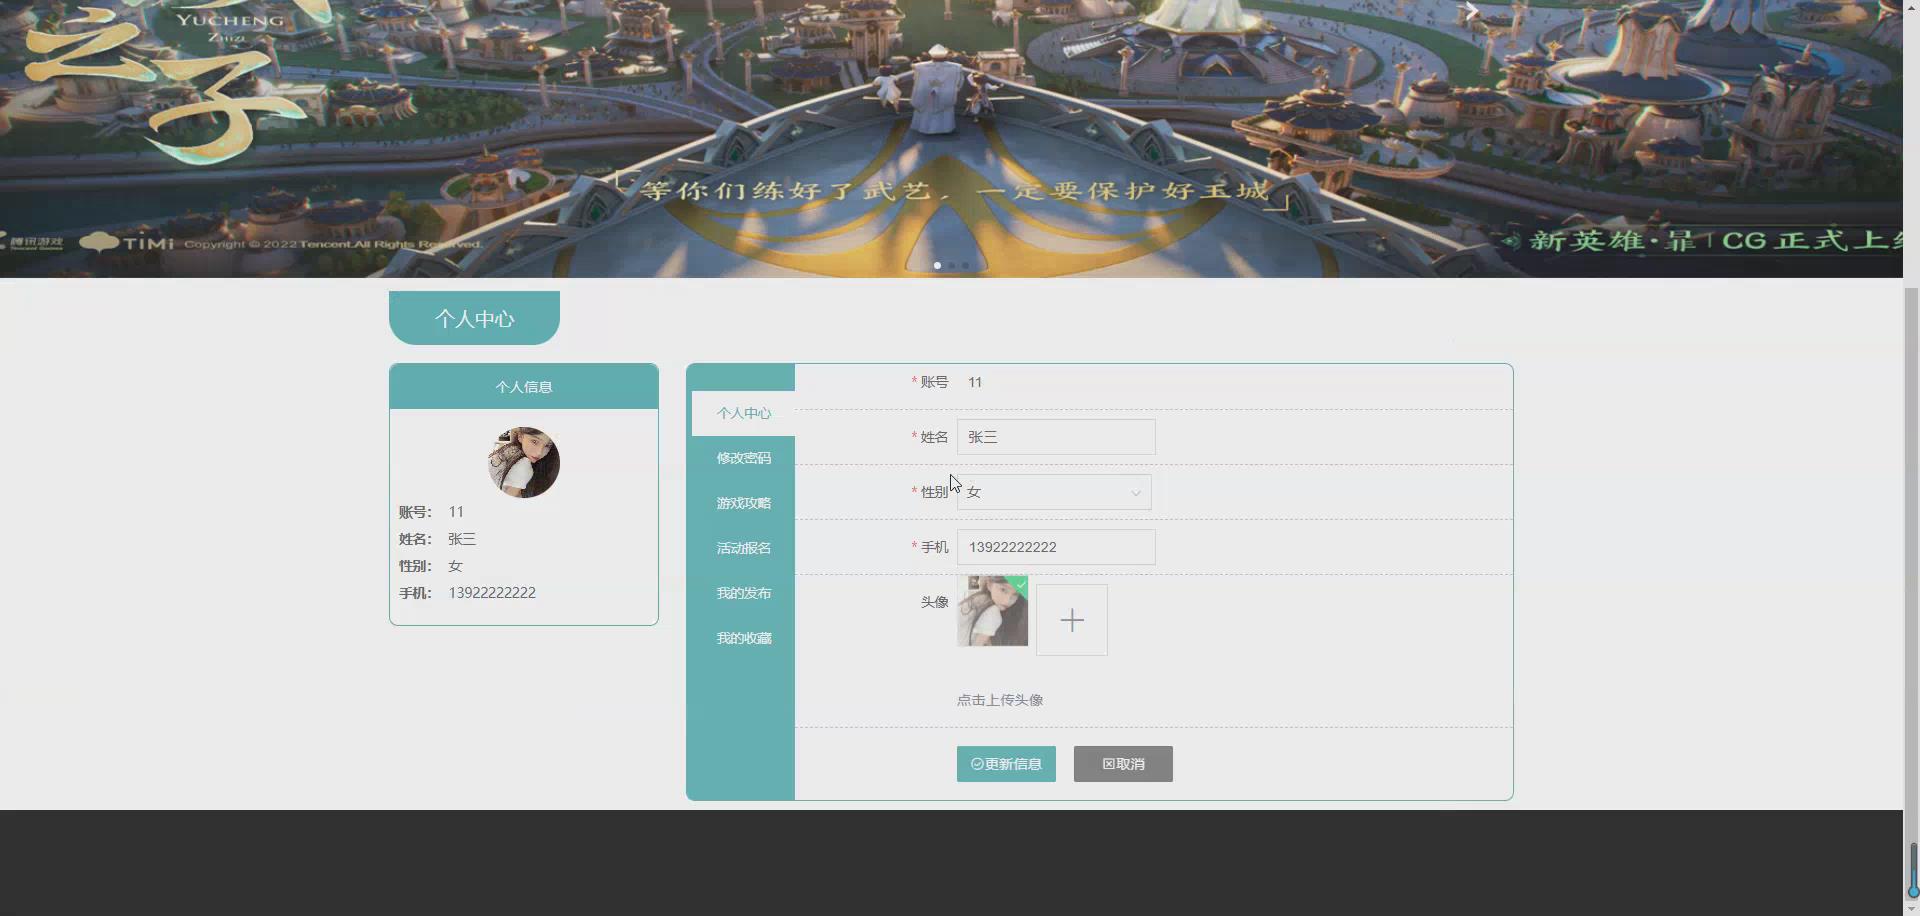Click the 姓名 name input field

point(1056,437)
